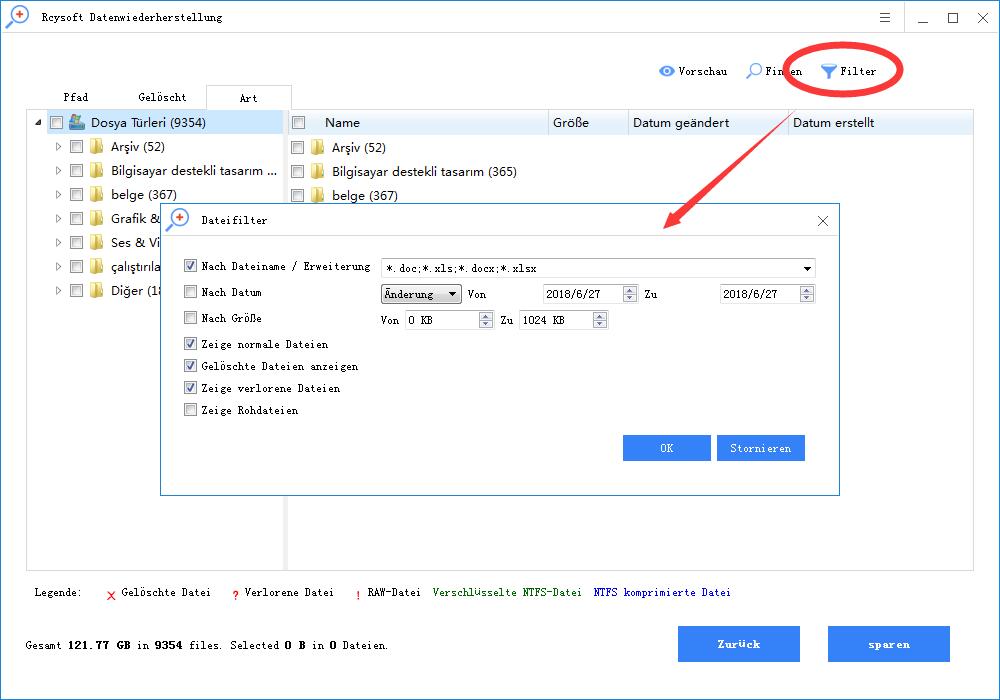Check the belge (367) list row checkbox
The width and height of the screenshot is (1000, 700).
297,195
